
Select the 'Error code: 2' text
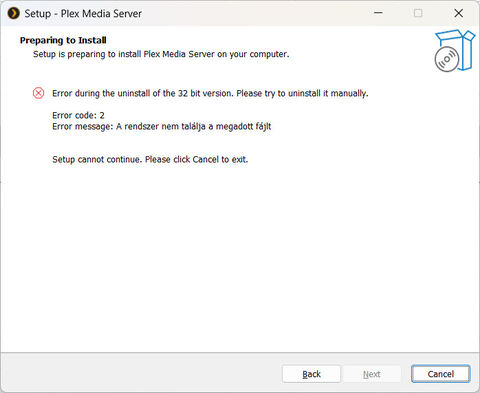click(78, 115)
